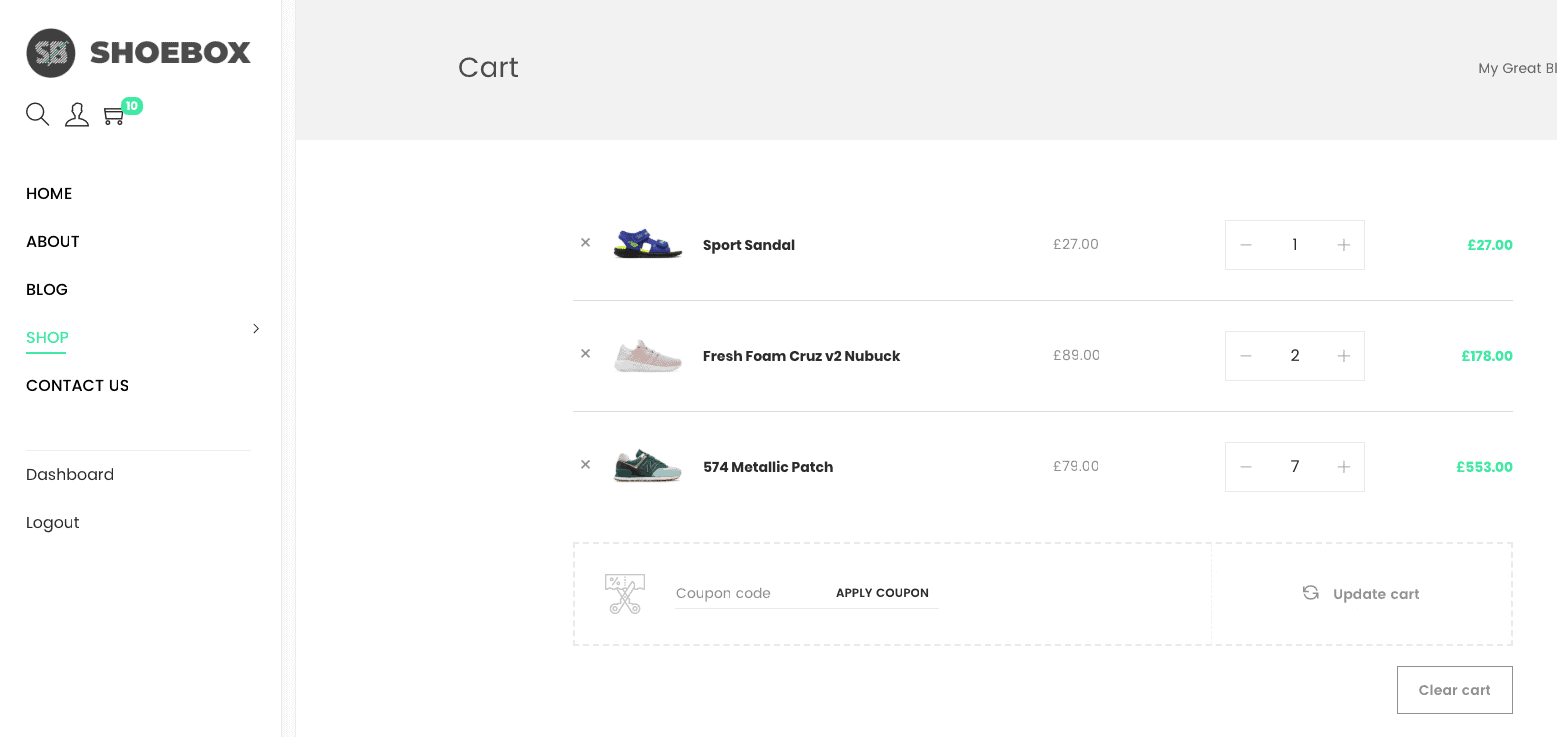Open the shopping cart icon
1557x737 pixels.
(114, 116)
